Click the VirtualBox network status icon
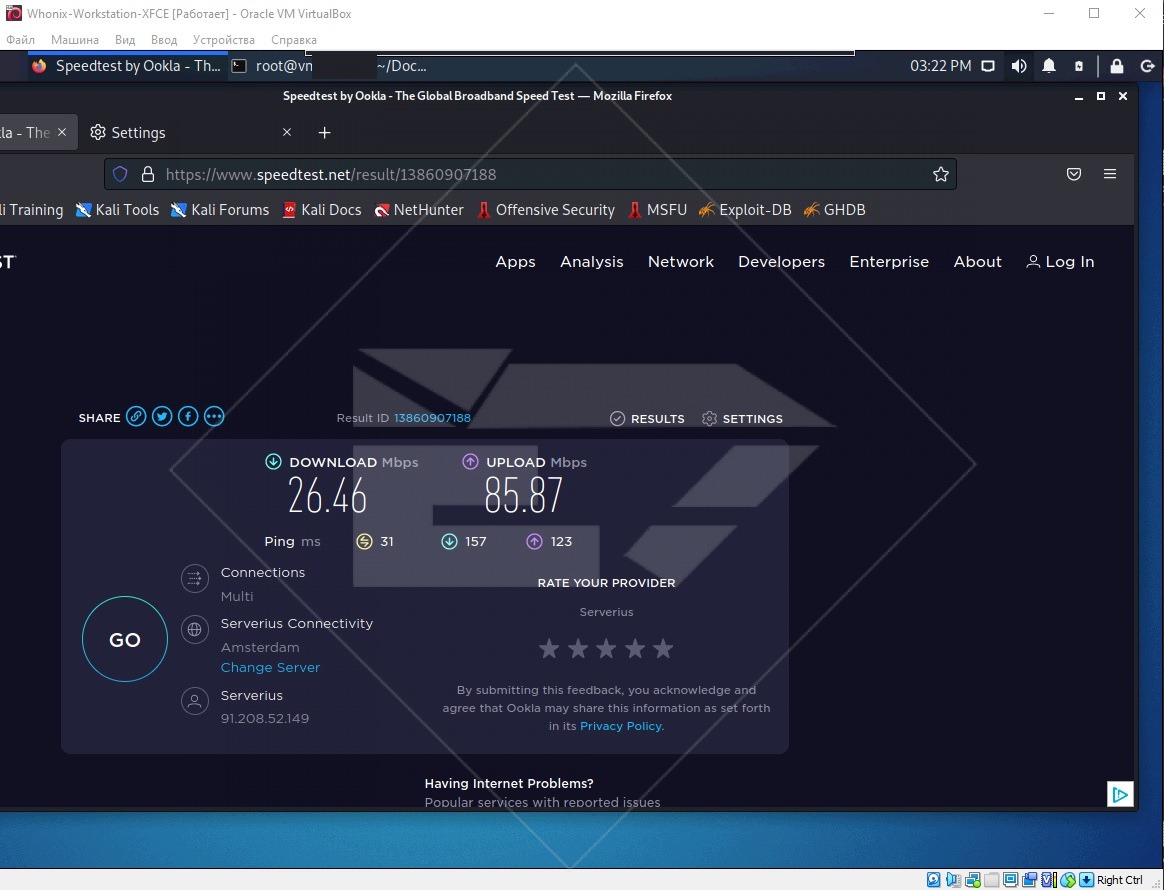The height and width of the screenshot is (890, 1164). pyautogui.click(x=972, y=880)
